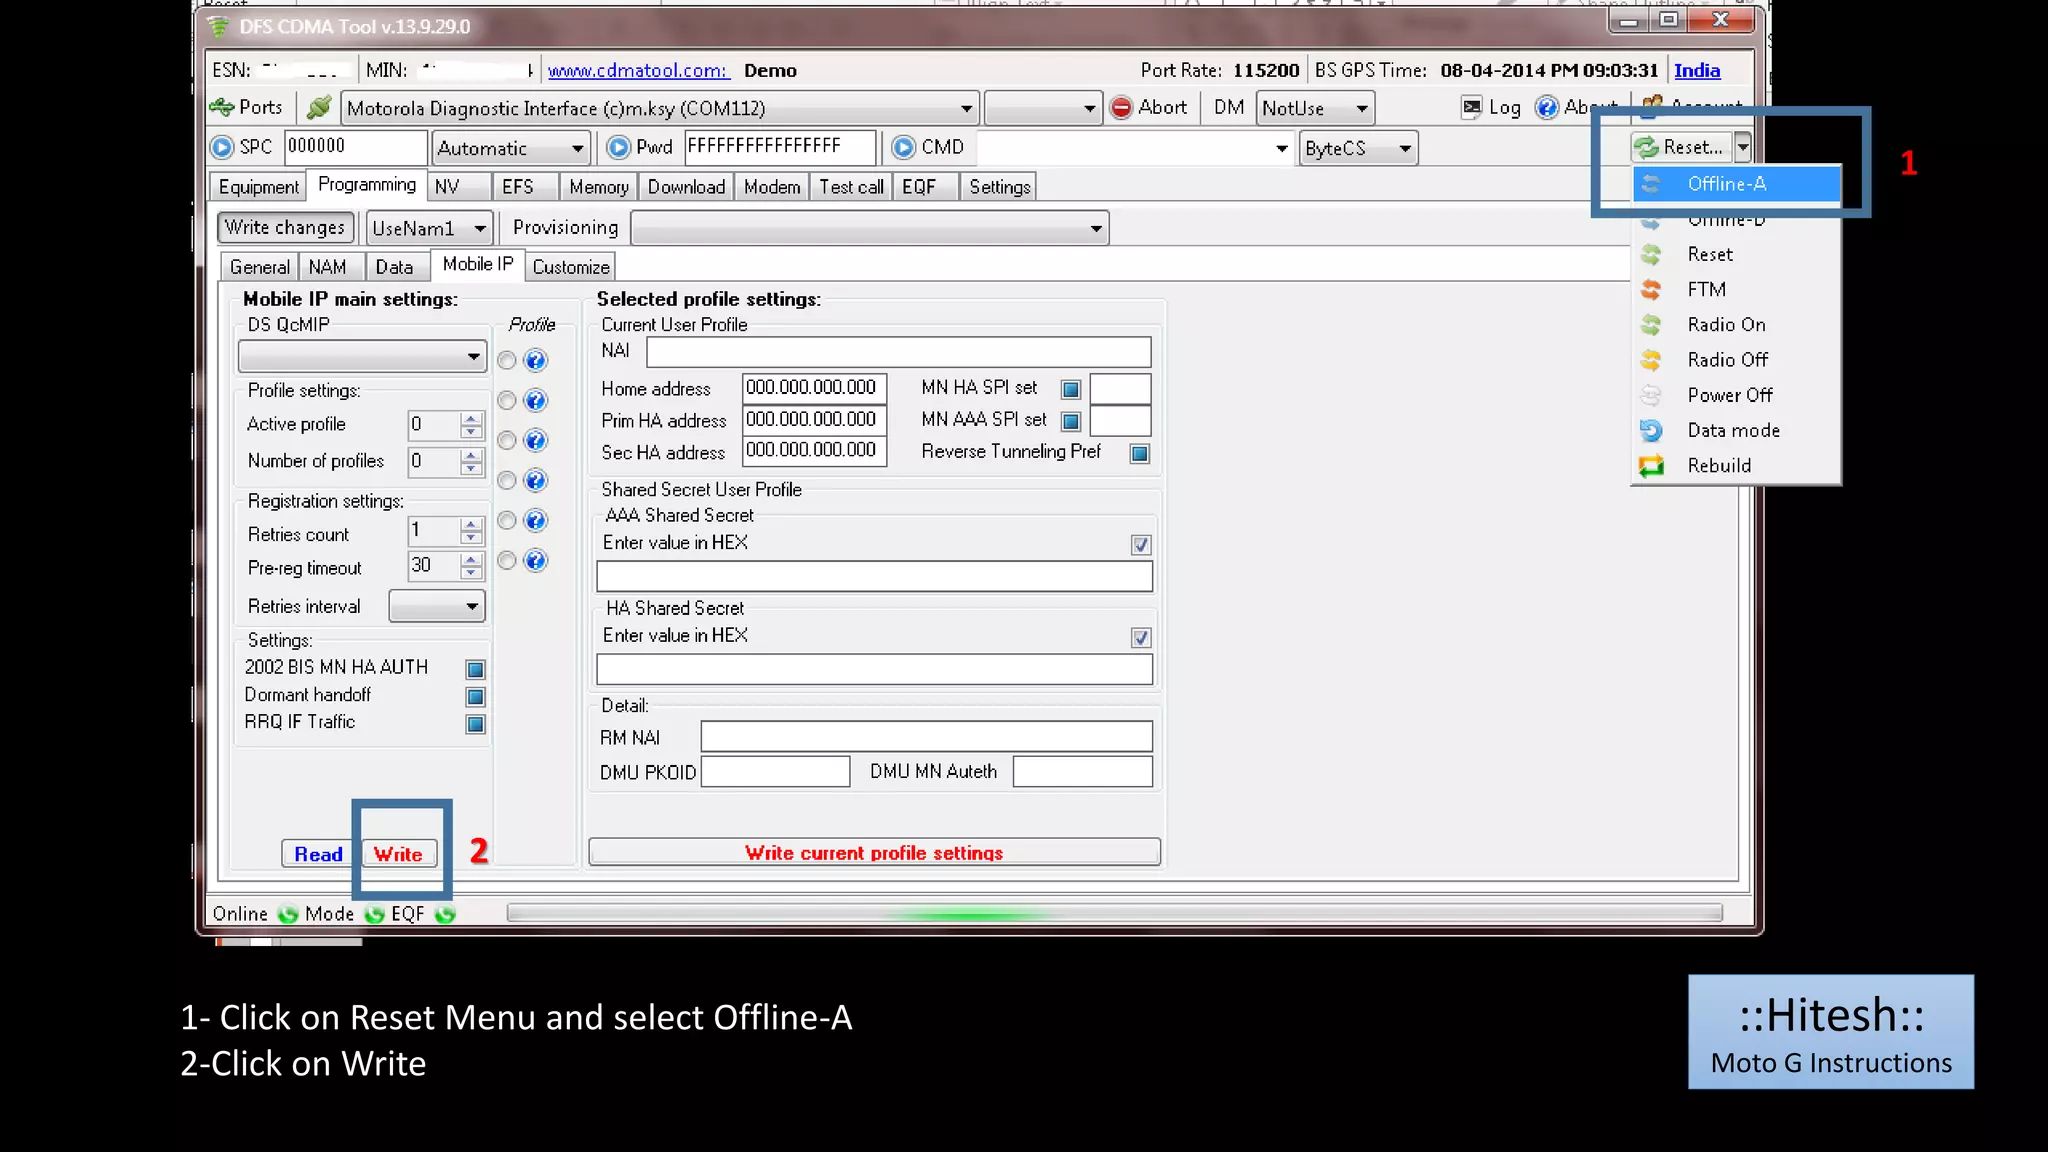2048x1152 pixels.
Task: Click the SPC send arrow icon
Action: coord(222,147)
